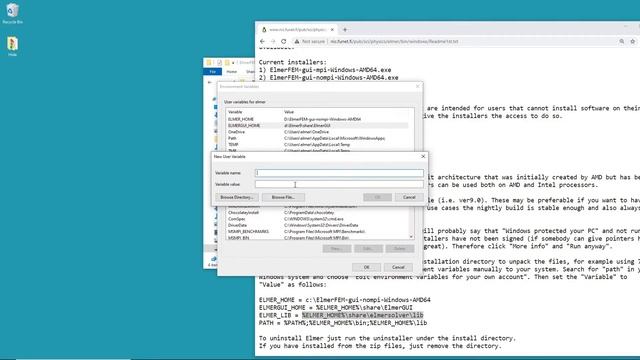Image resolution: width=640 pixels, height=360 pixels.
Task: Bookmark the page with the star icon
Action: point(633,41)
